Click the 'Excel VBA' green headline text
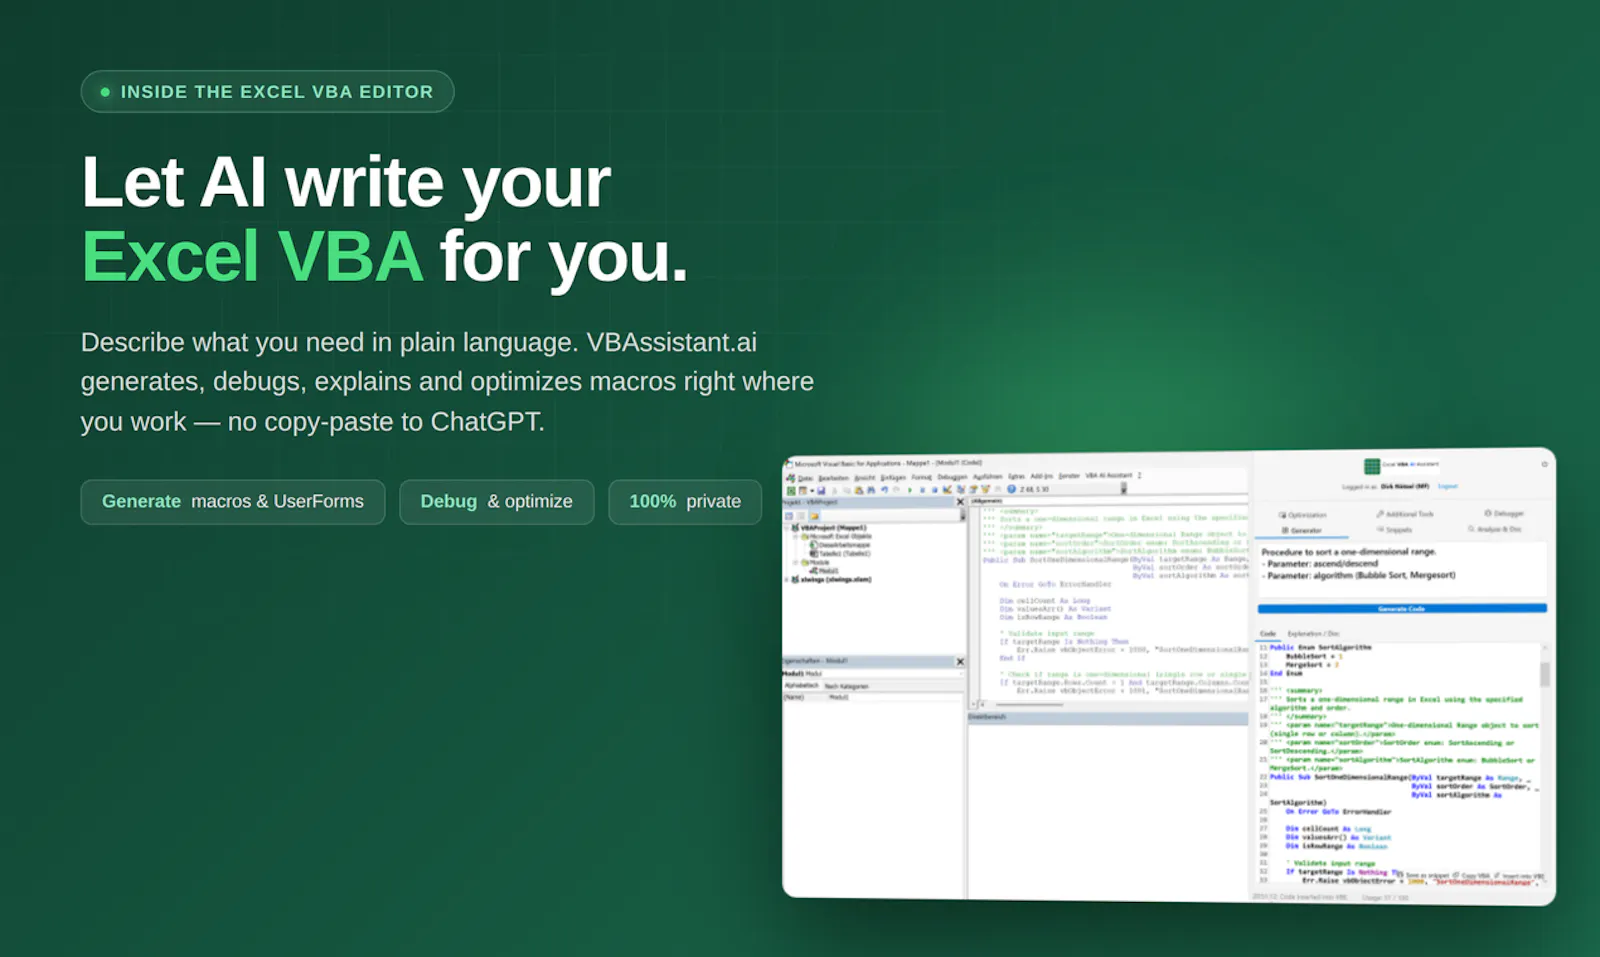The height and width of the screenshot is (957, 1600). (x=252, y=257)
